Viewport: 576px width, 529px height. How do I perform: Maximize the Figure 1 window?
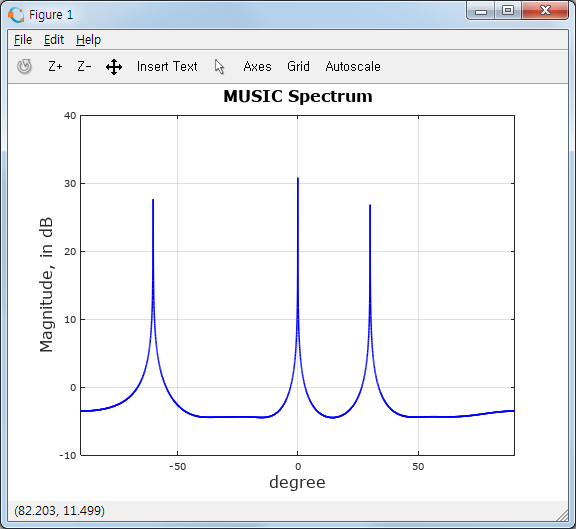pos(508,11)
